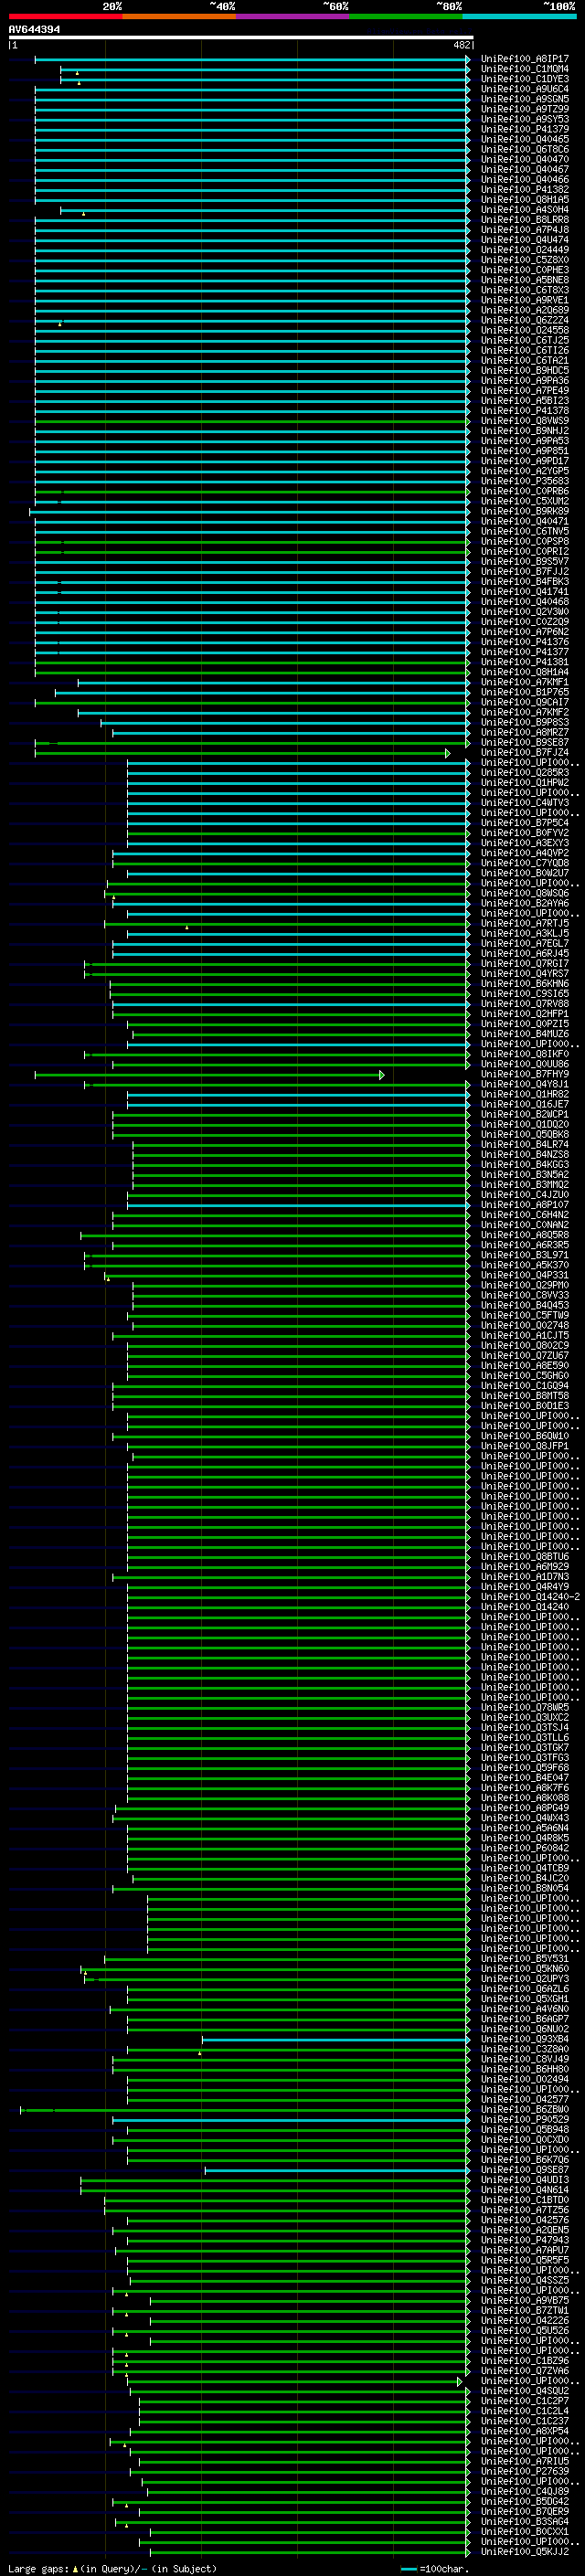Select hit UniRef100_Q4U474
Screen dimensions: 585x2576
coord(524,240)
